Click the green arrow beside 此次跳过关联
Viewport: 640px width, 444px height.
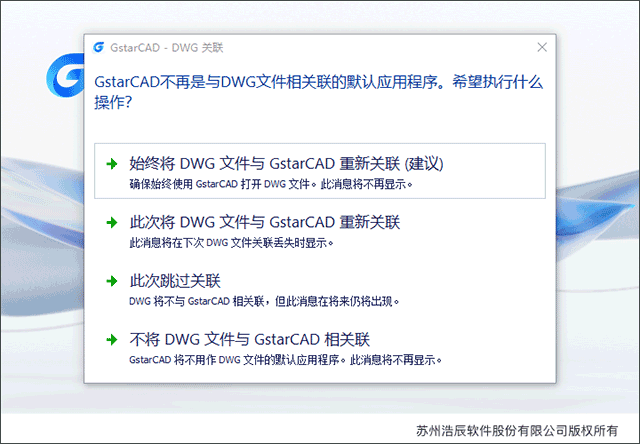[x=111, y=281]
